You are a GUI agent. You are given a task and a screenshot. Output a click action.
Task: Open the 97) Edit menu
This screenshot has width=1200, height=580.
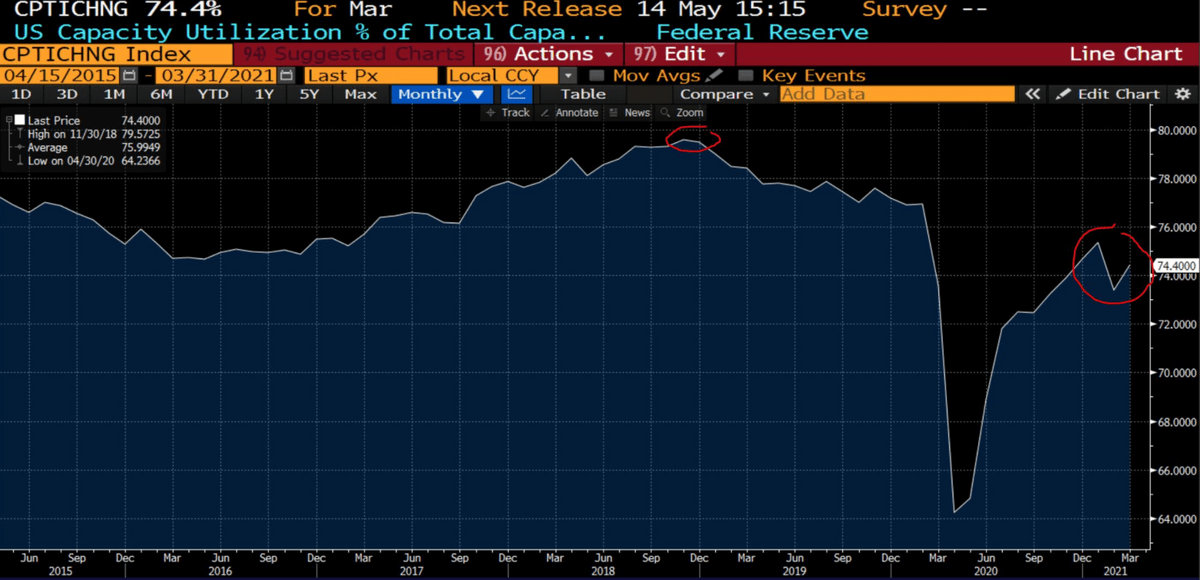(680, 54)
